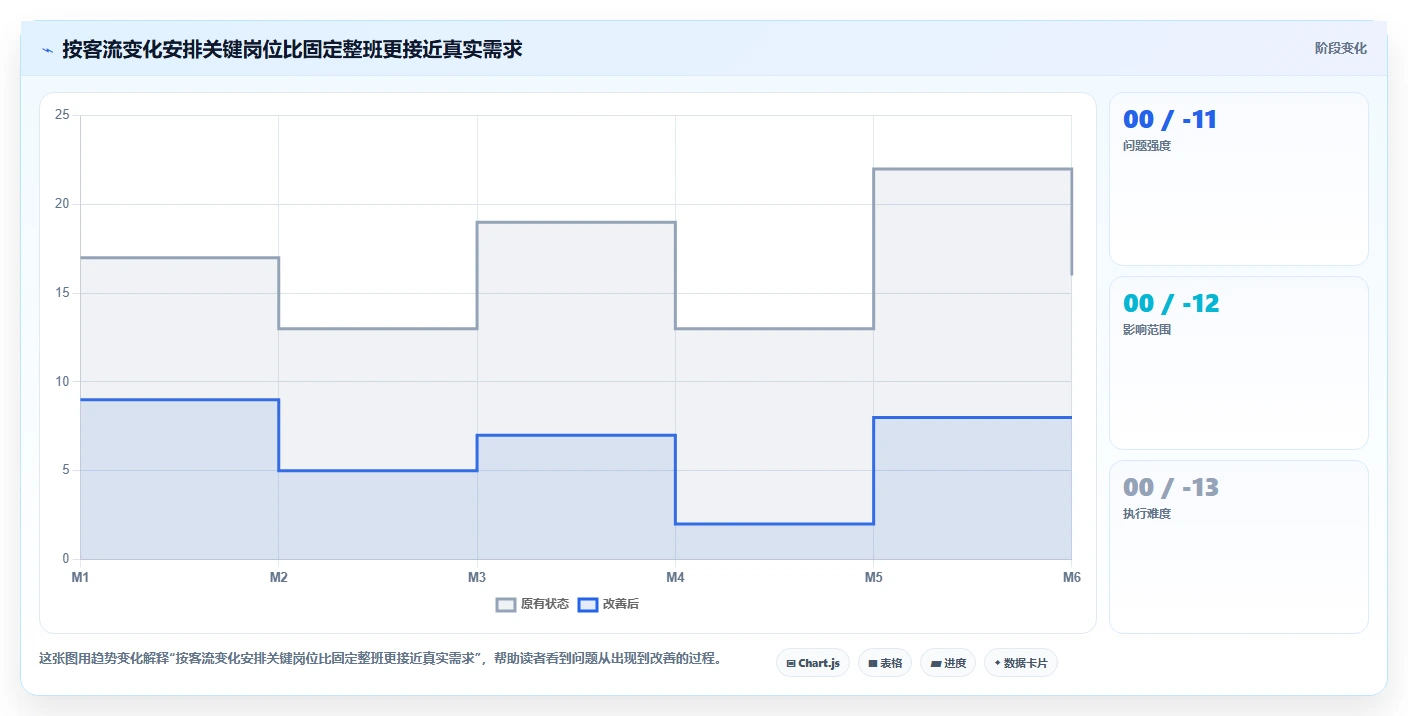Click the M1 axis label
Viewport: 1408px width, 716px height.
coord(80,577)
